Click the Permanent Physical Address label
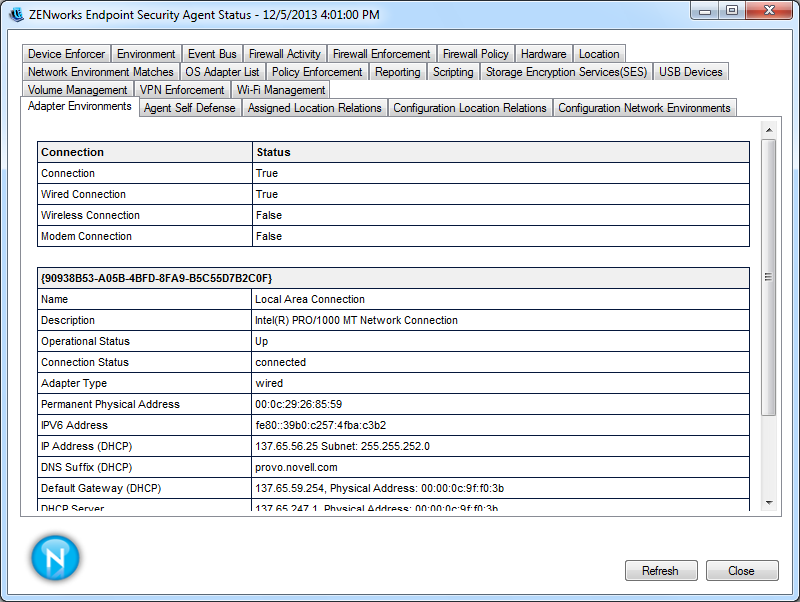Image resolution: width=800 pixels, height=602 pixels. click(110, 404)
